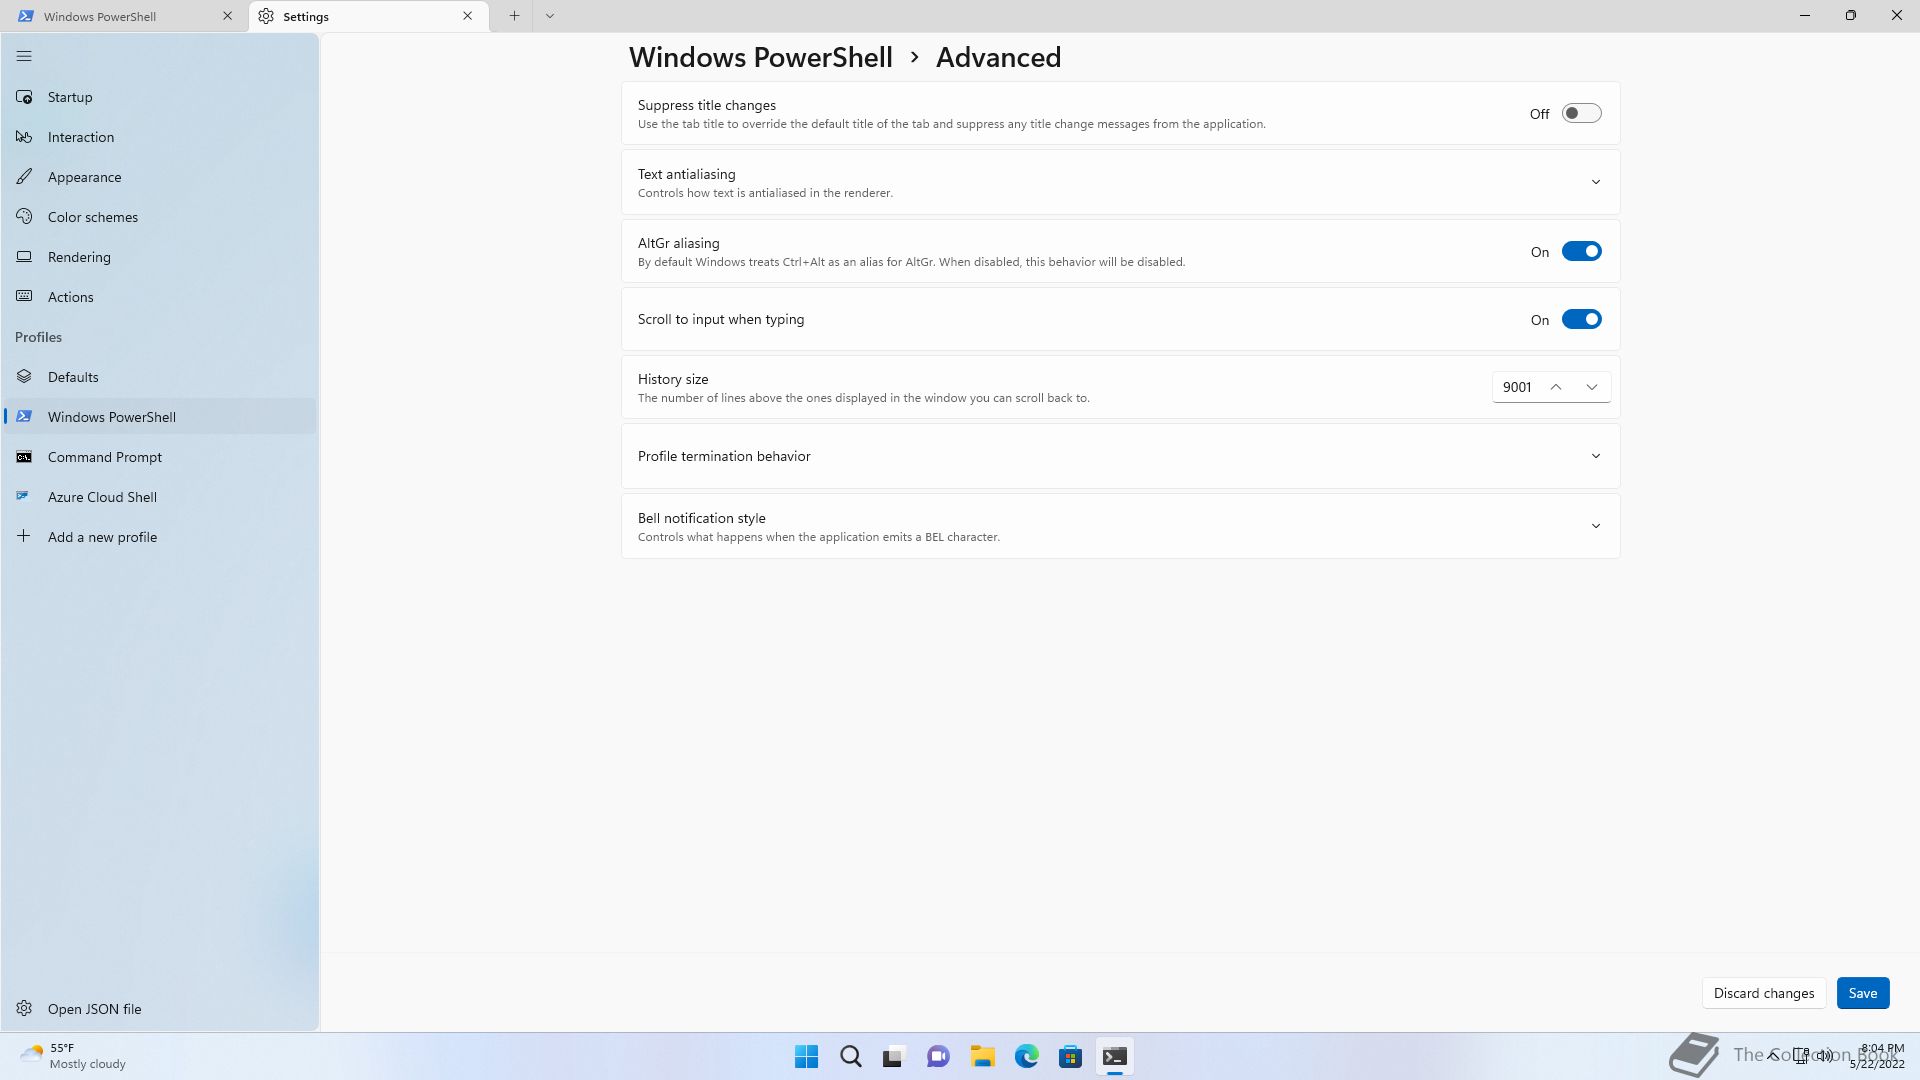Click the History size value field
Viewport: 1920px width, 1080px height.
coord(1516,387)
